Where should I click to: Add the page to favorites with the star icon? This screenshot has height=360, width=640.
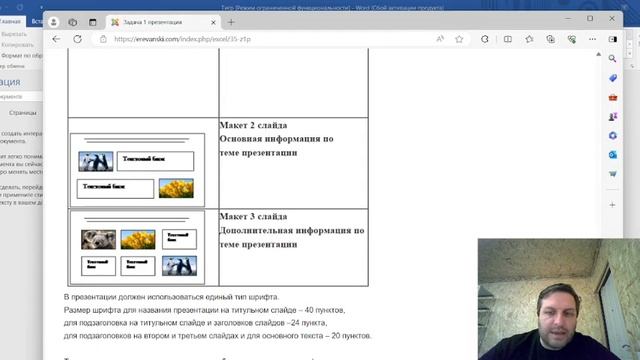point(459,39)
